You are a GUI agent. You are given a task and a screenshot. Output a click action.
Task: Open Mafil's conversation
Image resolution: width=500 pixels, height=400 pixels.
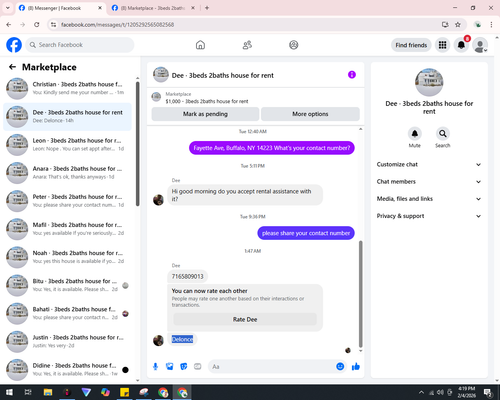tap(67, 229)
